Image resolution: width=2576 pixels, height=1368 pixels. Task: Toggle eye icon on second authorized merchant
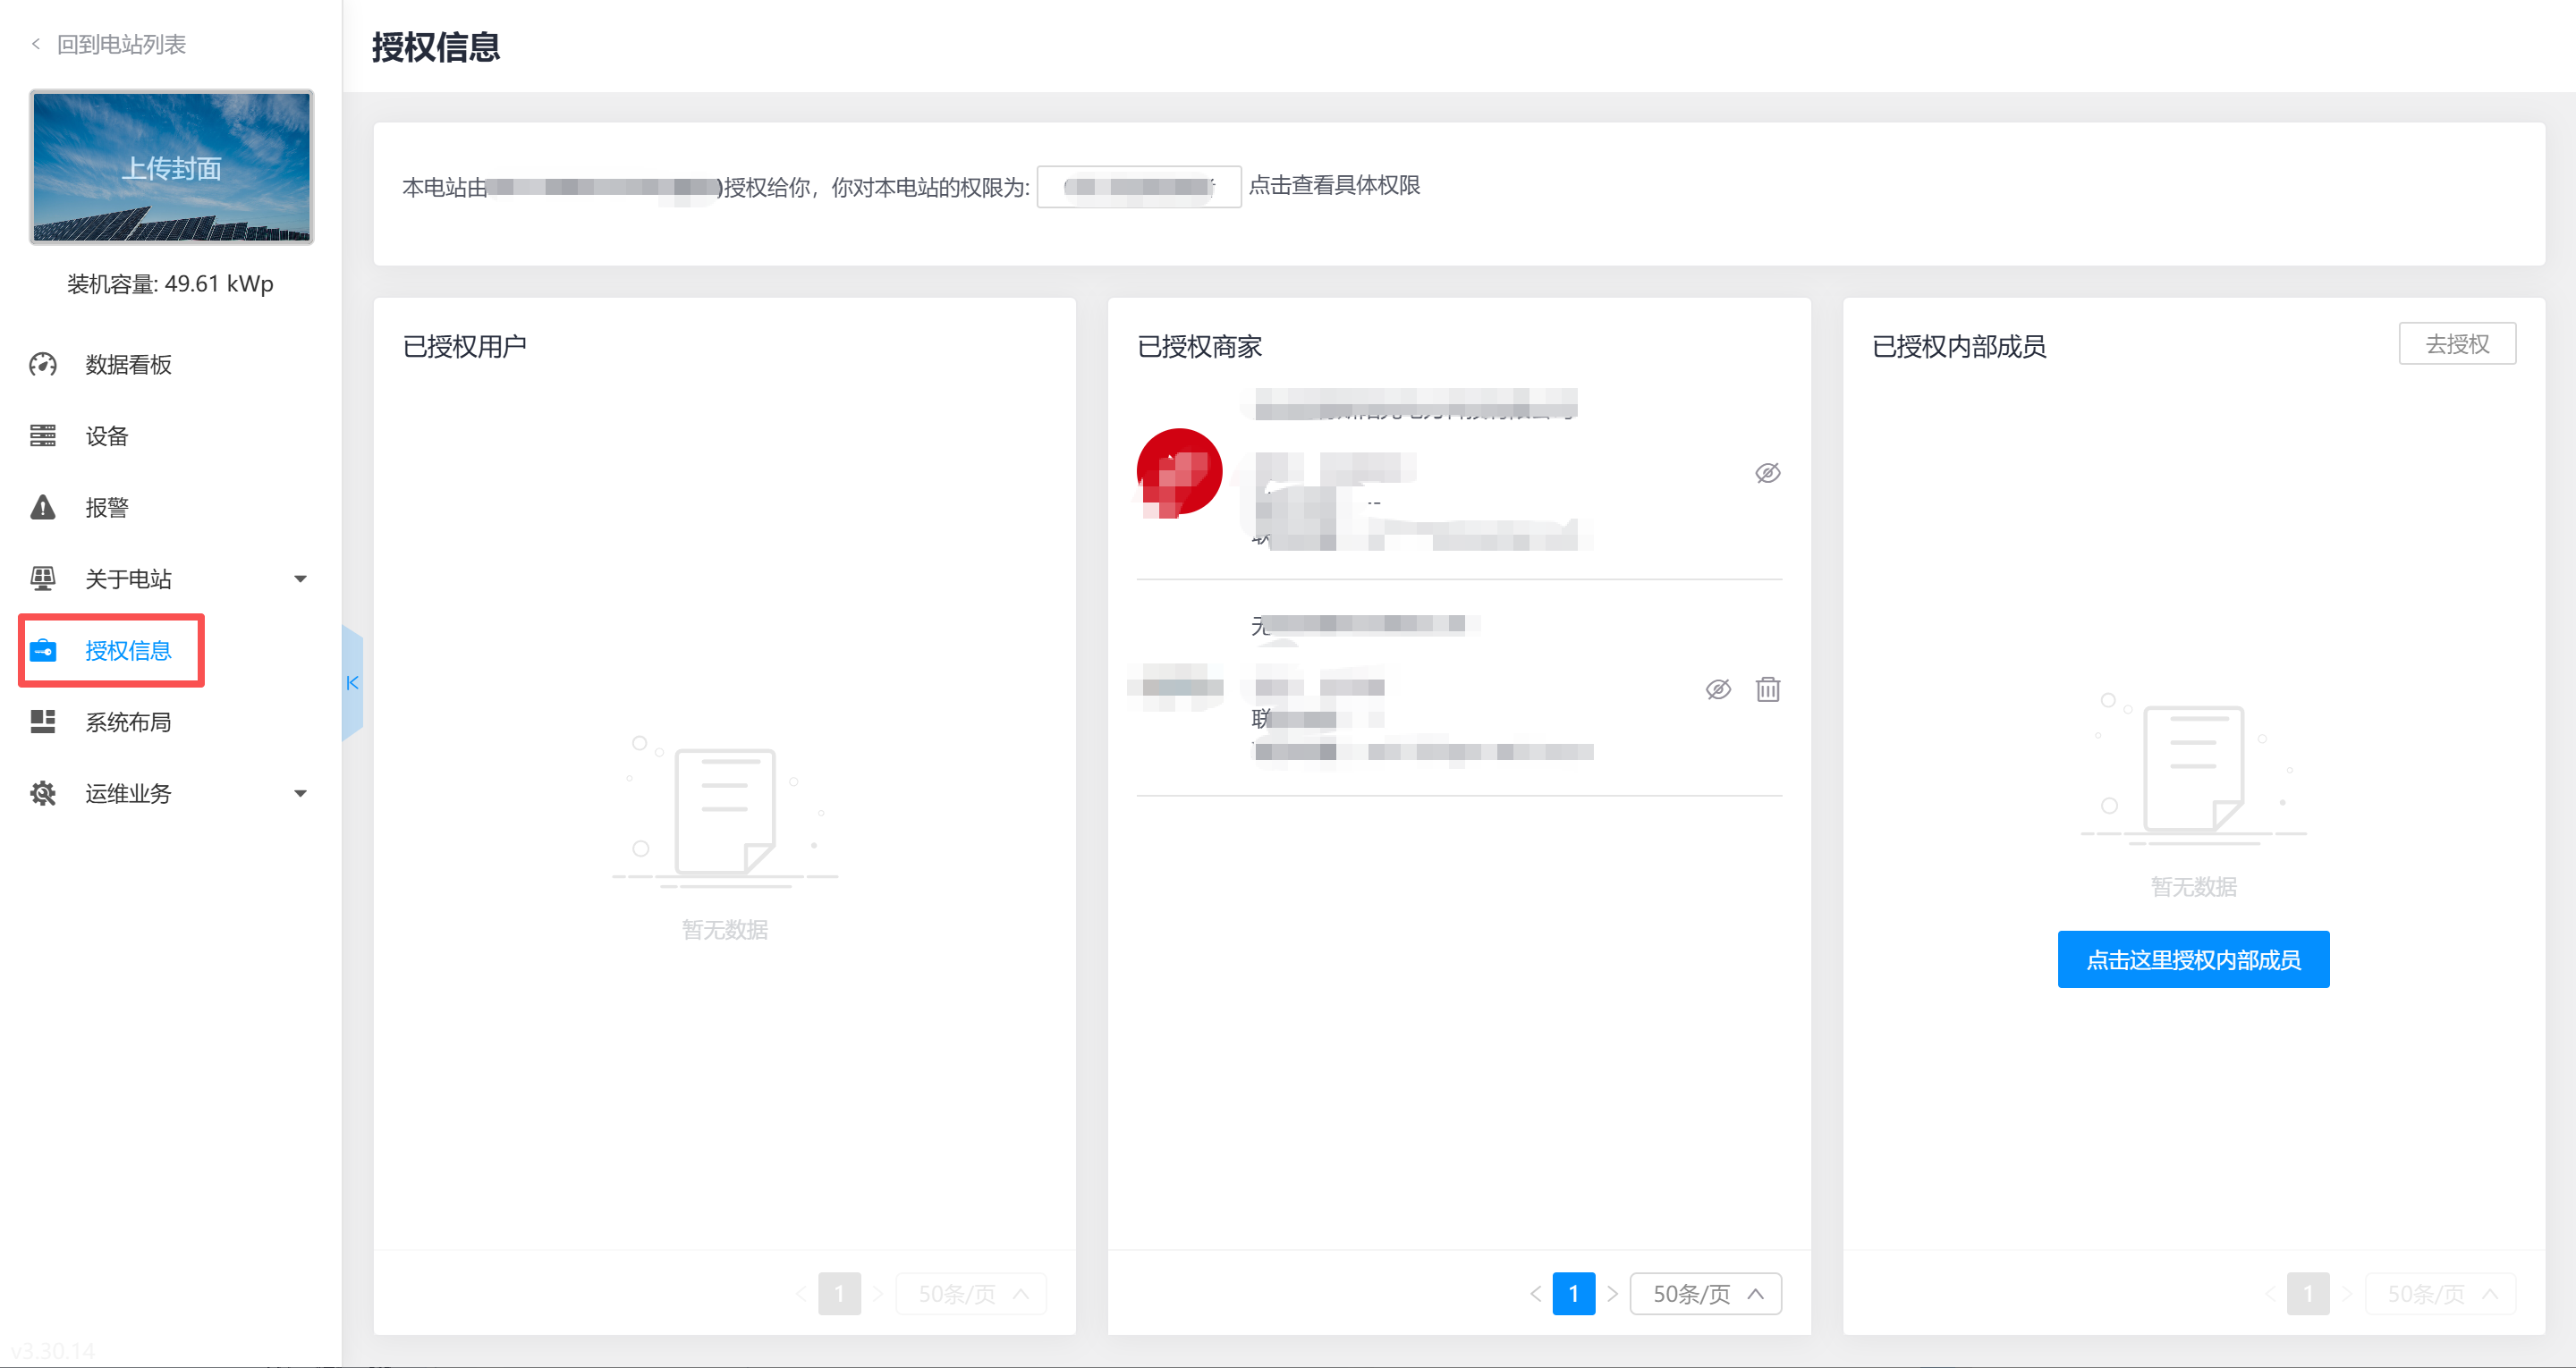[x=1717, y=689]
